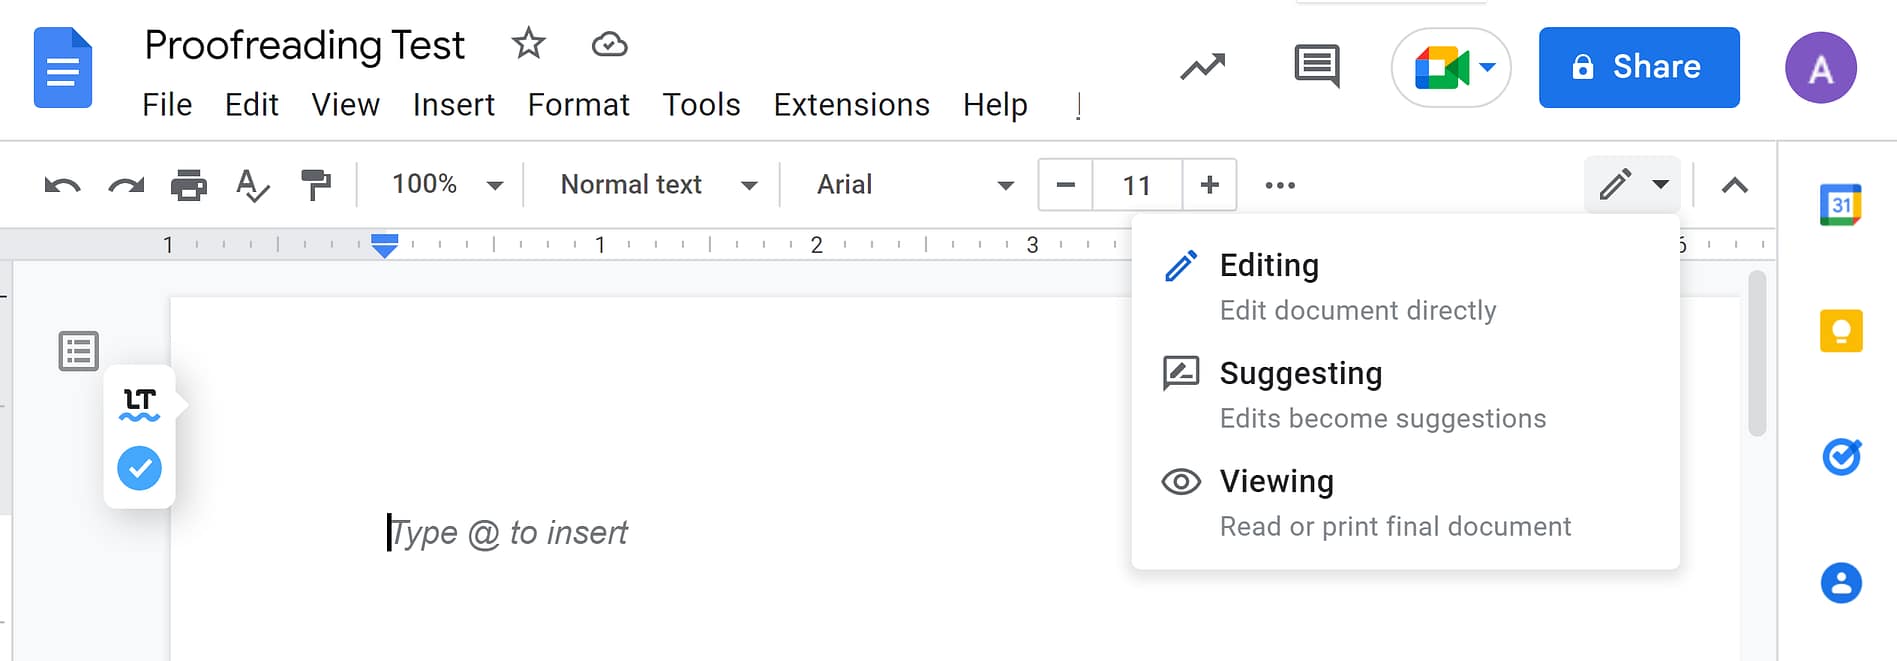
Task: Run spelling and grammar check
Action: (x=252, y=185)
